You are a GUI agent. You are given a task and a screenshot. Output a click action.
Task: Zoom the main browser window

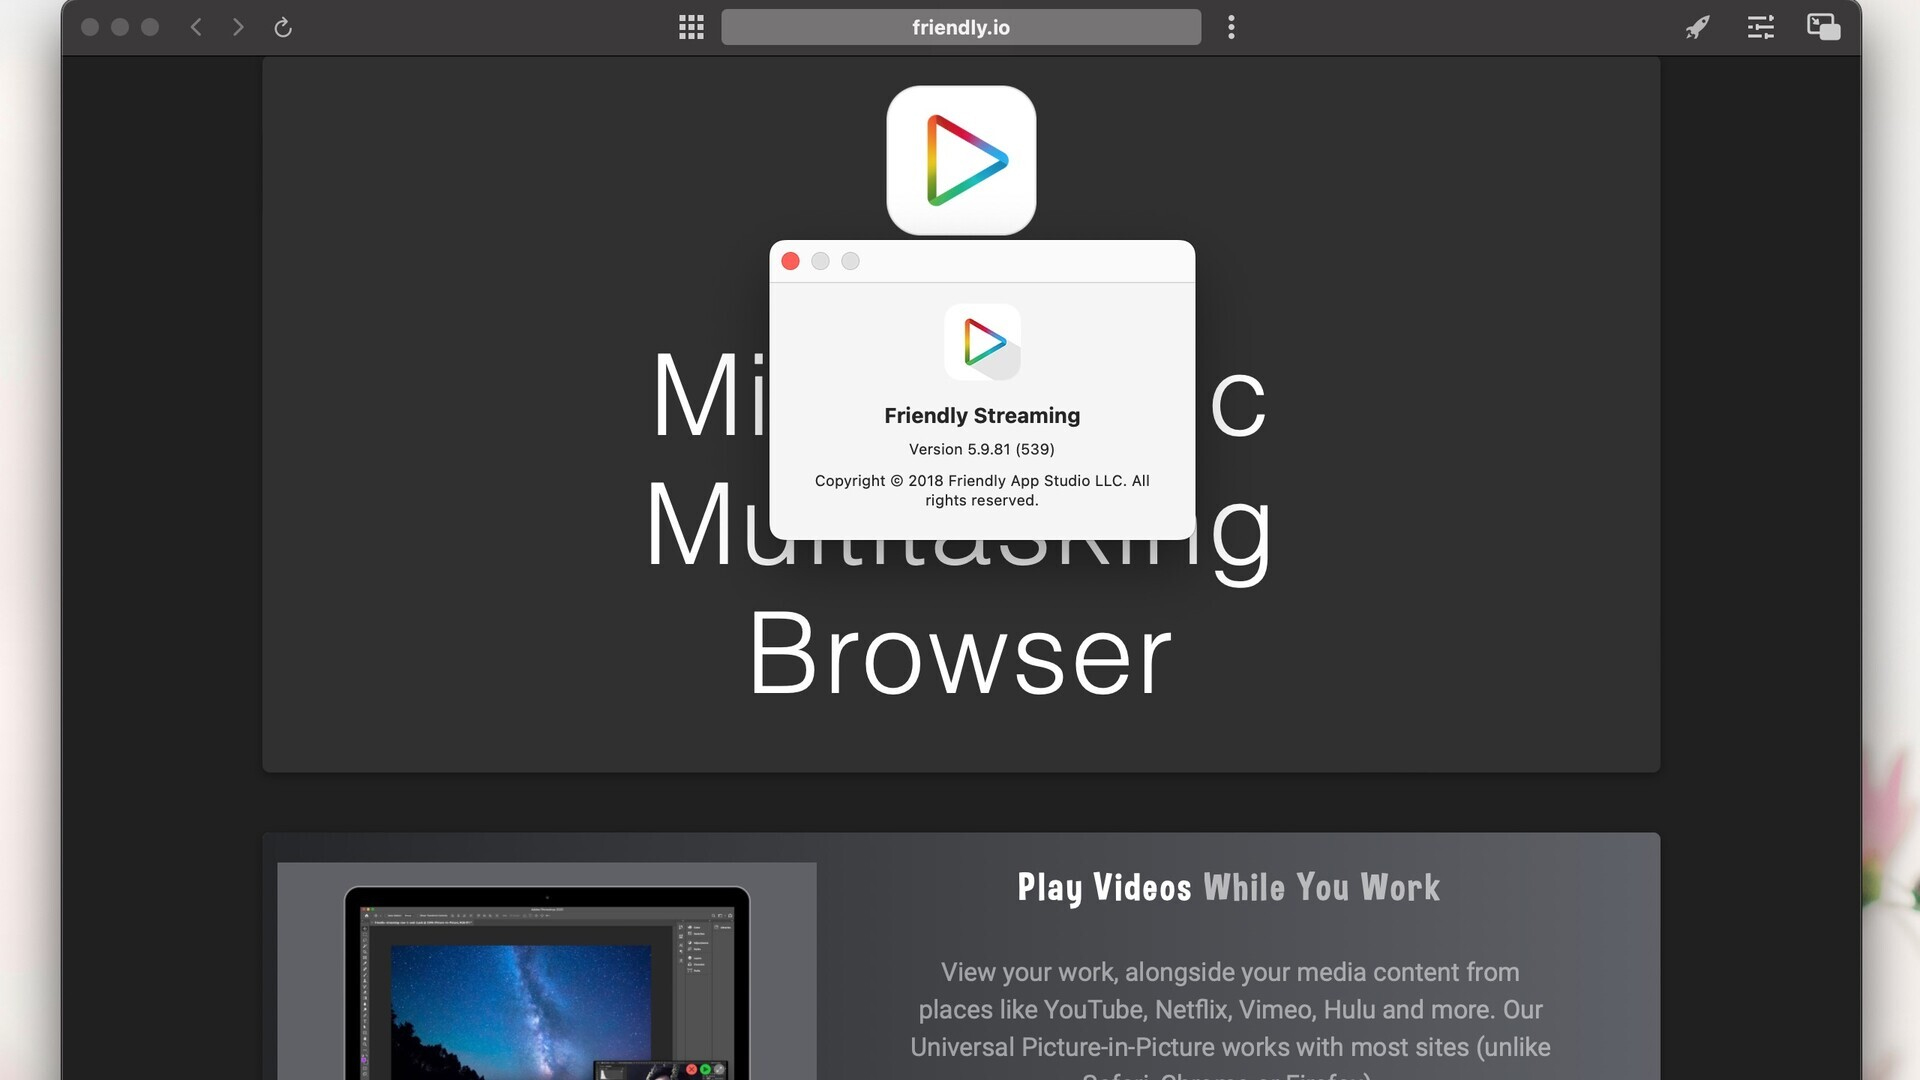coord(150,27)
